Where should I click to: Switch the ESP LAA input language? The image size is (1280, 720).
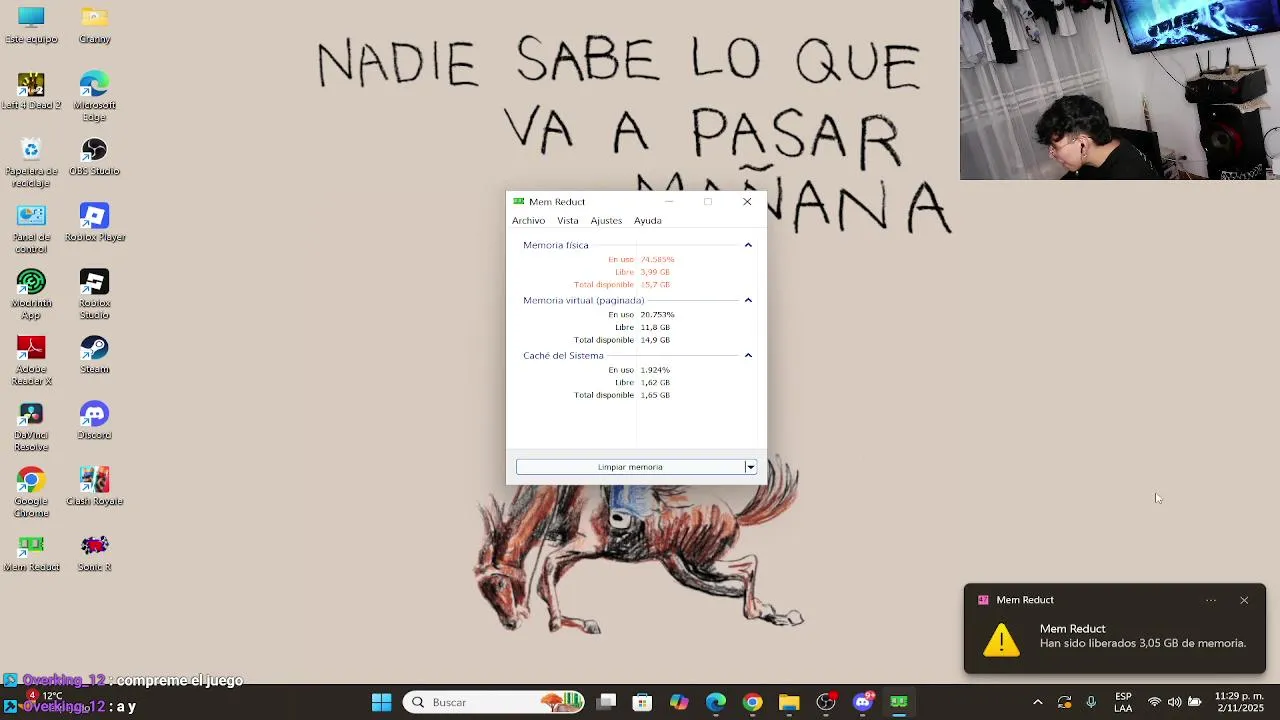pyautogui.click(x=1123, y=702)
